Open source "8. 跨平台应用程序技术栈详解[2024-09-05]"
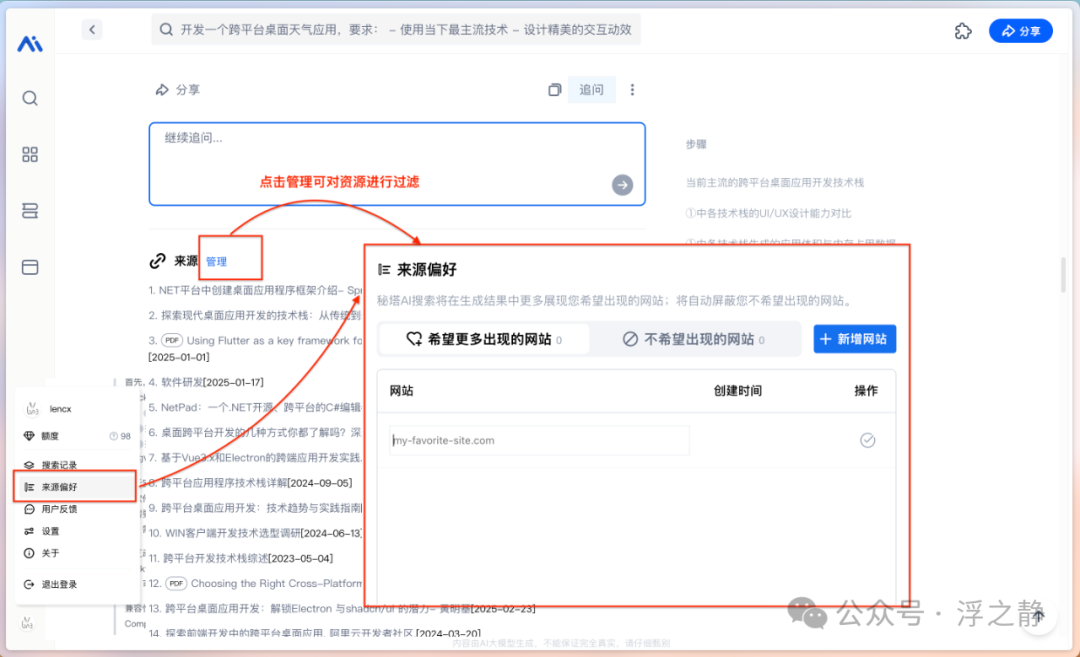Screen dimensions: 1080x657 250,483
